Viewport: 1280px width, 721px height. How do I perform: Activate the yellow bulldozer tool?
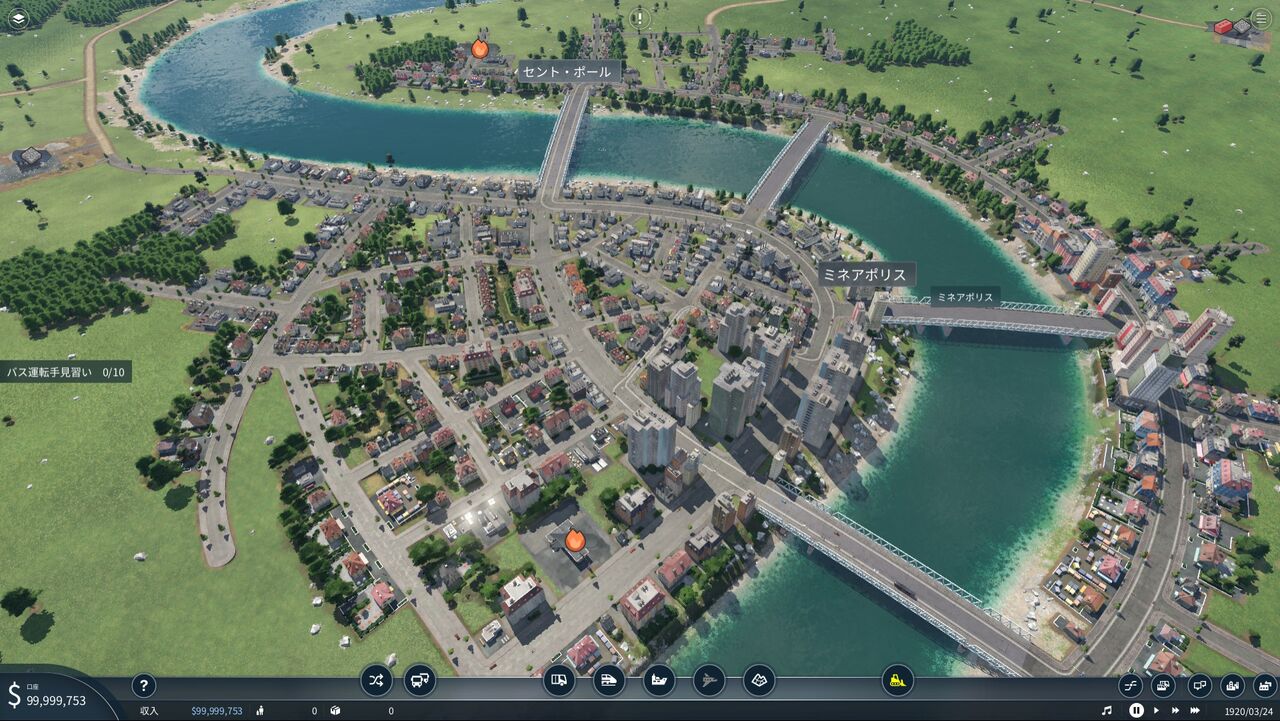[x=898, y=680]
